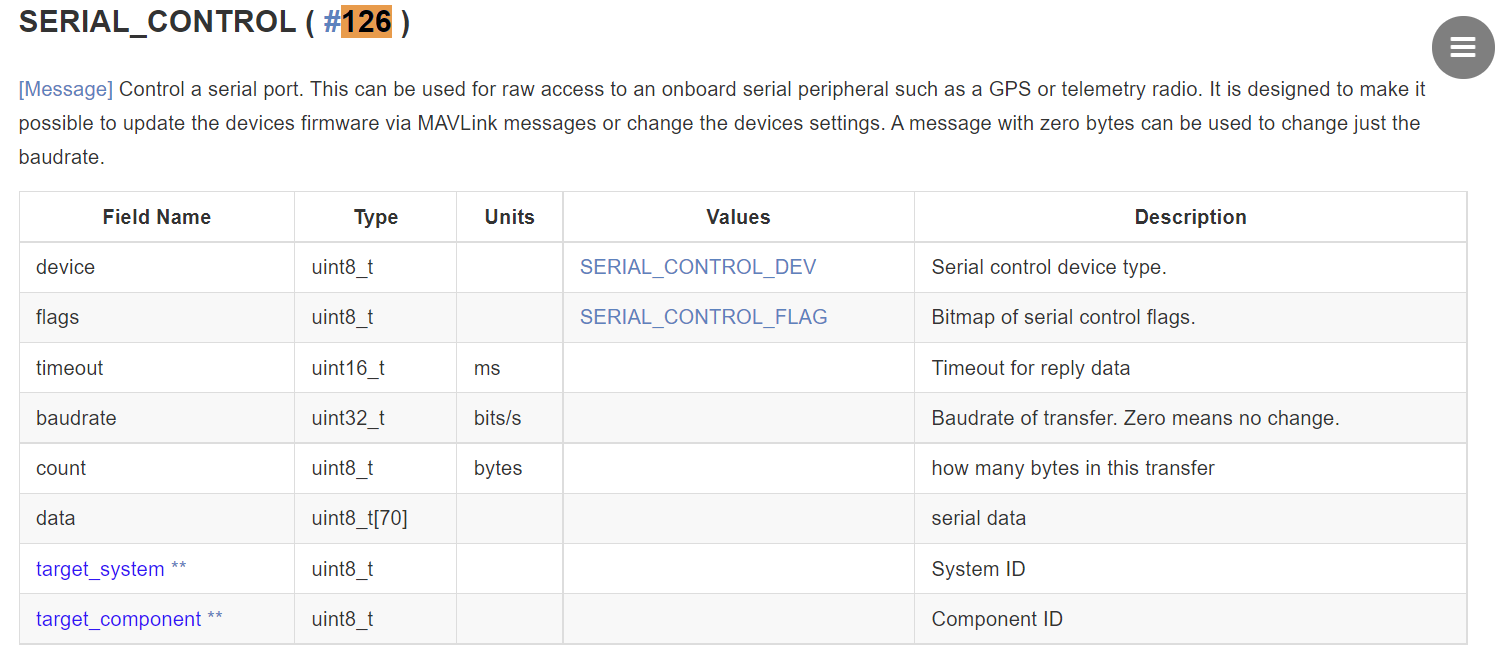1497x668 pixels.
Task: Click the Units column header
Action: (508, 216)
